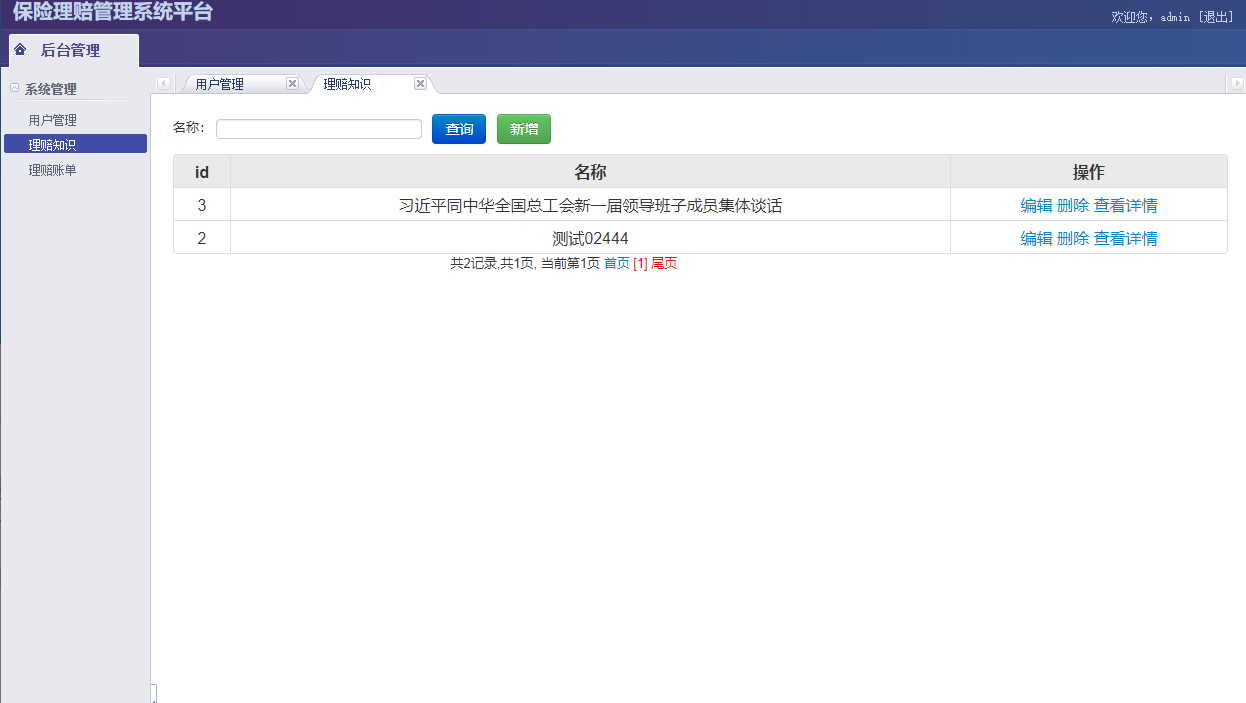
Task: Click 退出 to log out admin
Action: click(1219, 16)
